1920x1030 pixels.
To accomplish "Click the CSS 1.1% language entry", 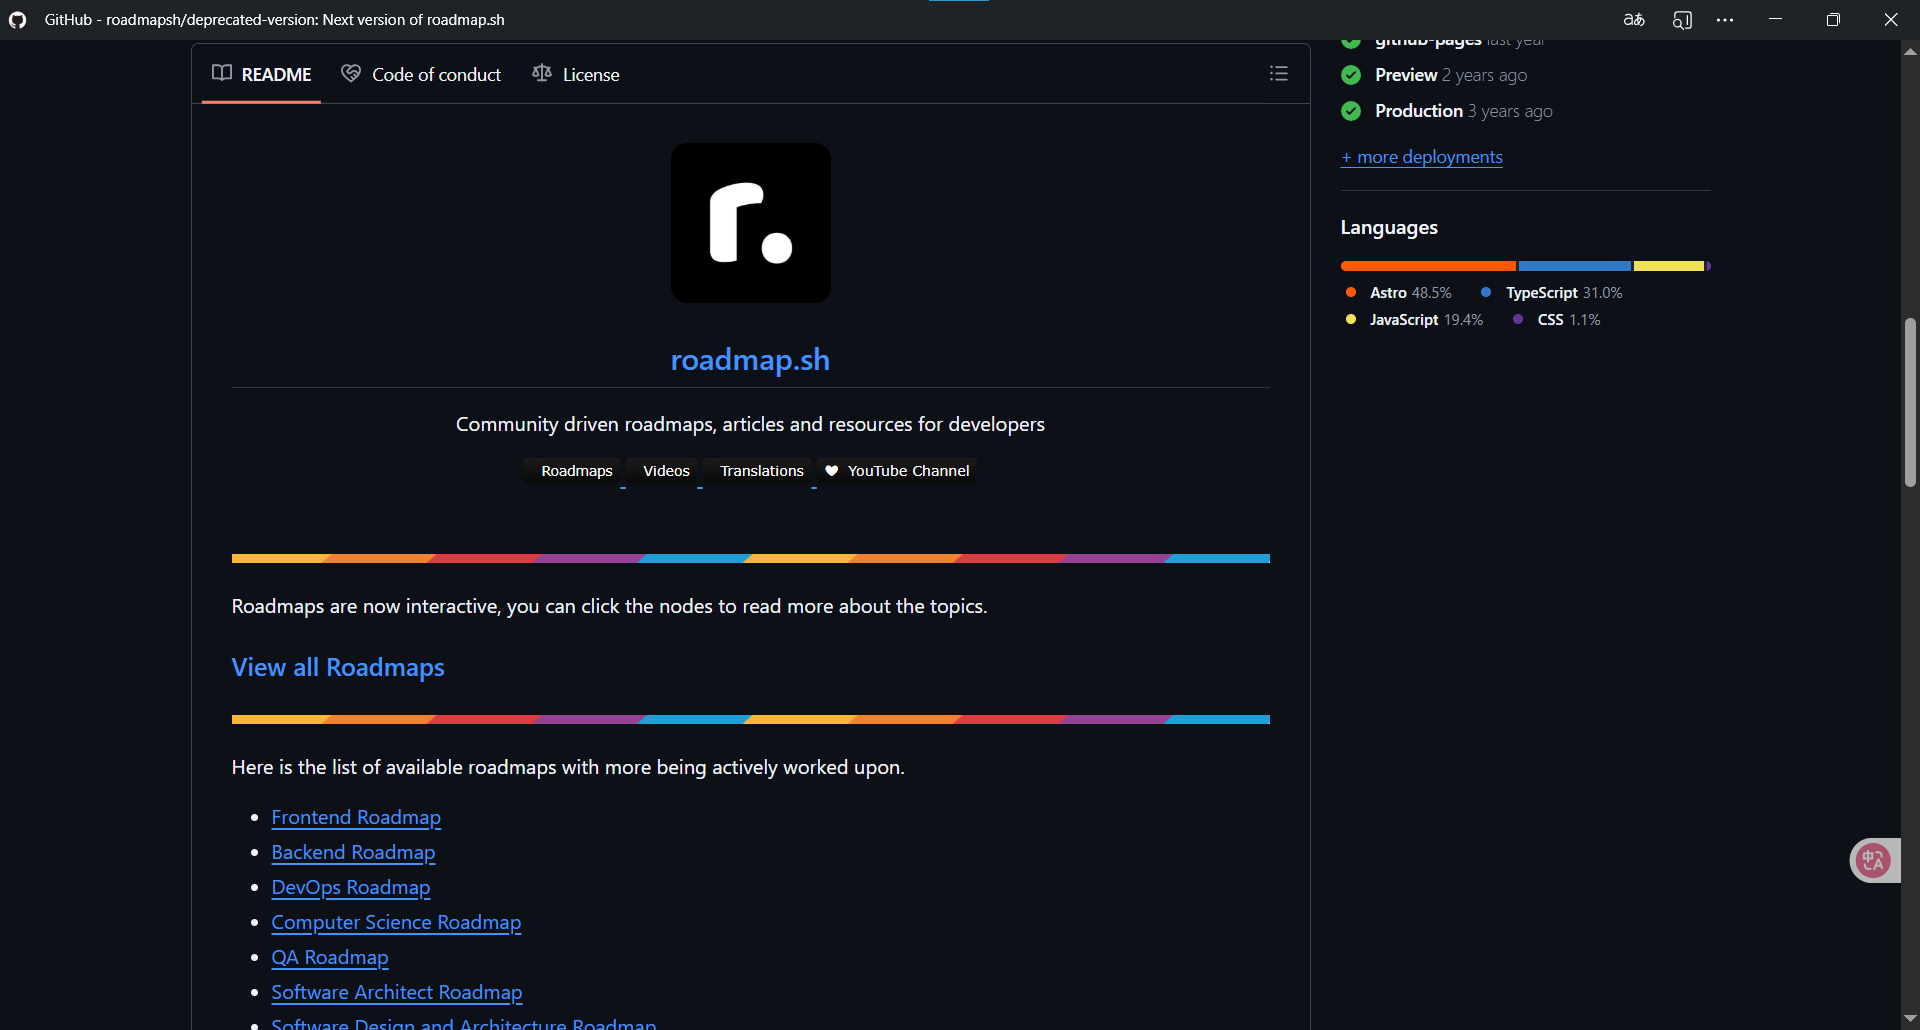I will point(1556,320).
